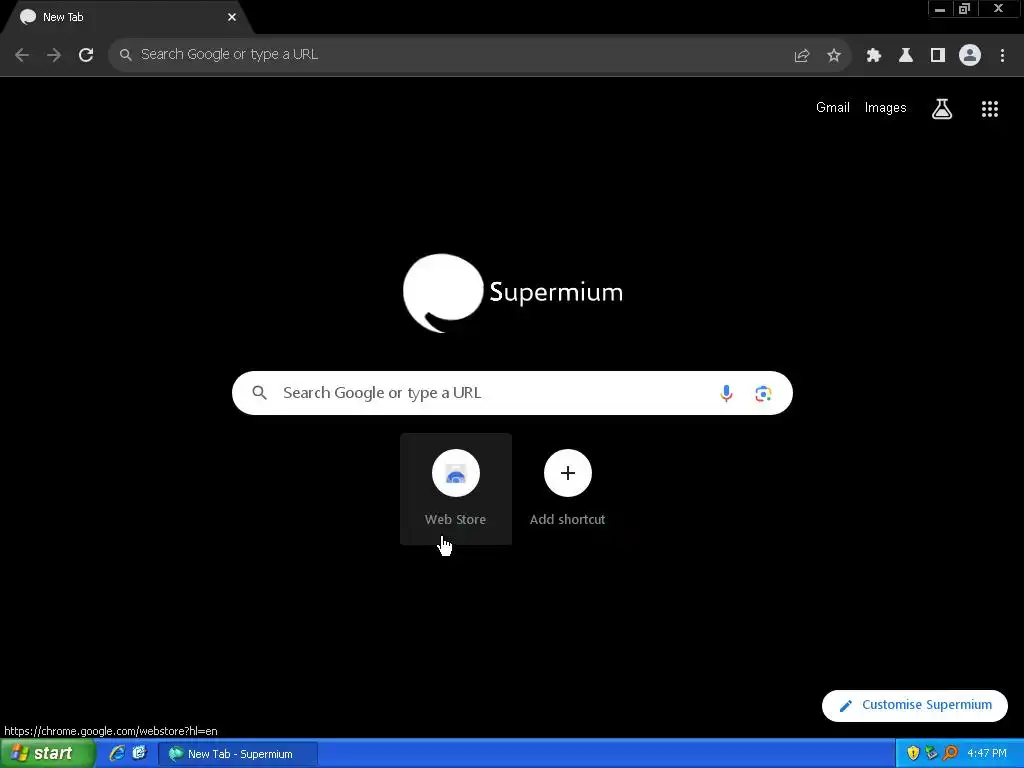Launch Internet Explorer from quick launch
Image resolution: width=1024 pixels, height=768 pixels.
pyautogui.click(x=117, y=754)
